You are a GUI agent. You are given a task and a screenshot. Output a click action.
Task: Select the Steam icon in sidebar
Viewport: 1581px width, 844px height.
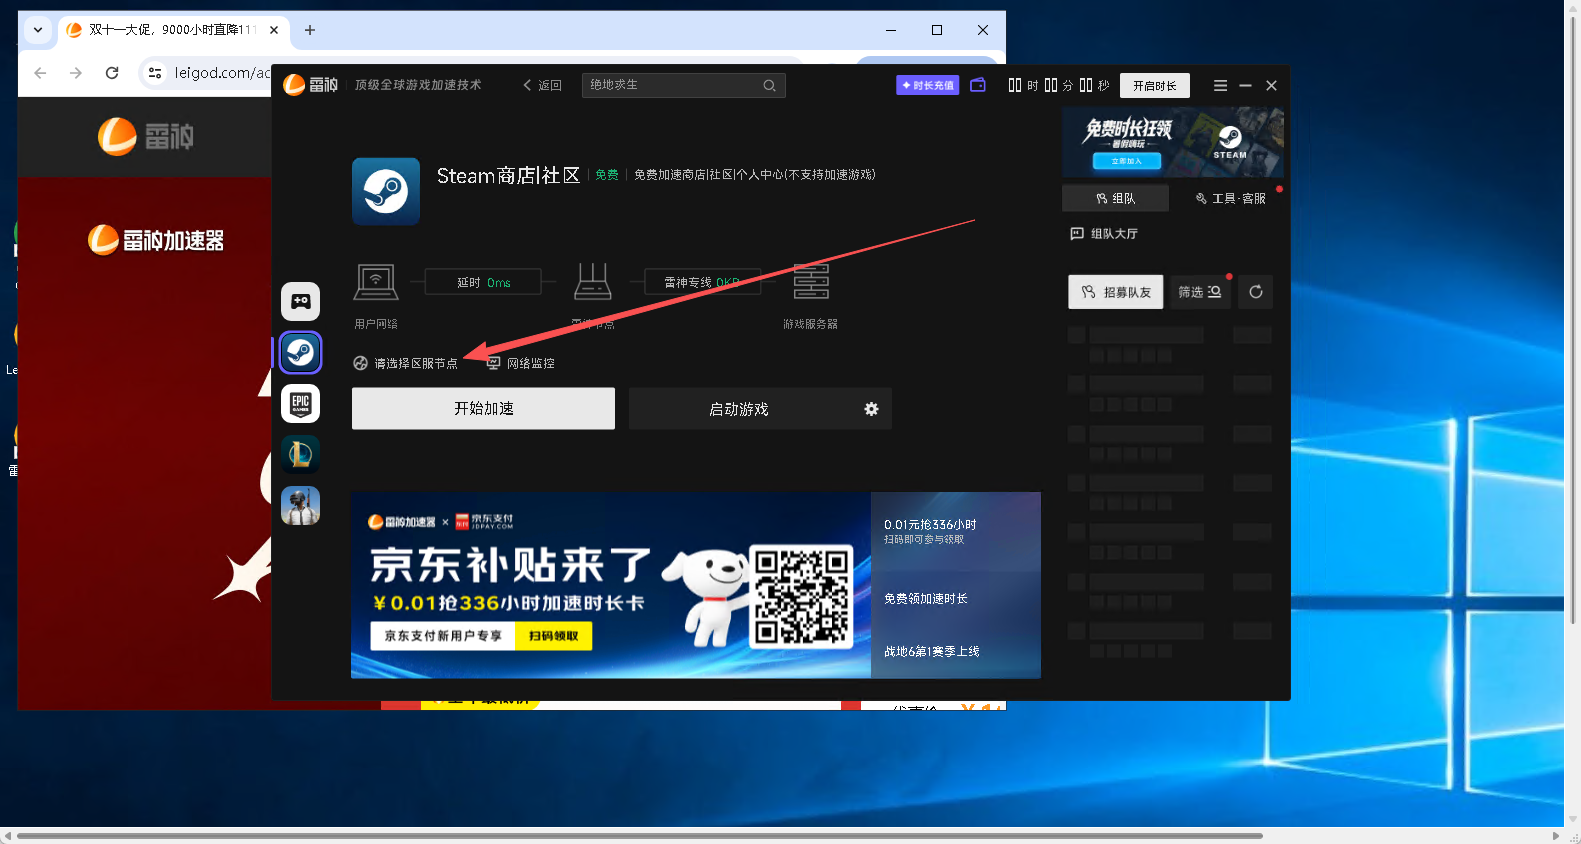pos(300,352)
